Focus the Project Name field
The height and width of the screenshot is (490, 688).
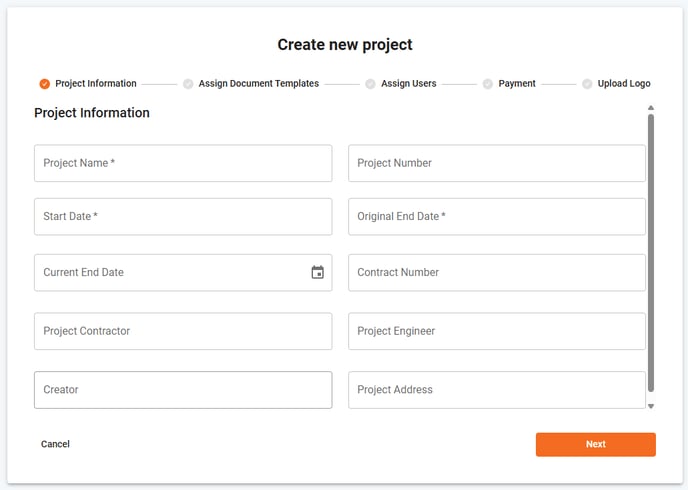183,163
